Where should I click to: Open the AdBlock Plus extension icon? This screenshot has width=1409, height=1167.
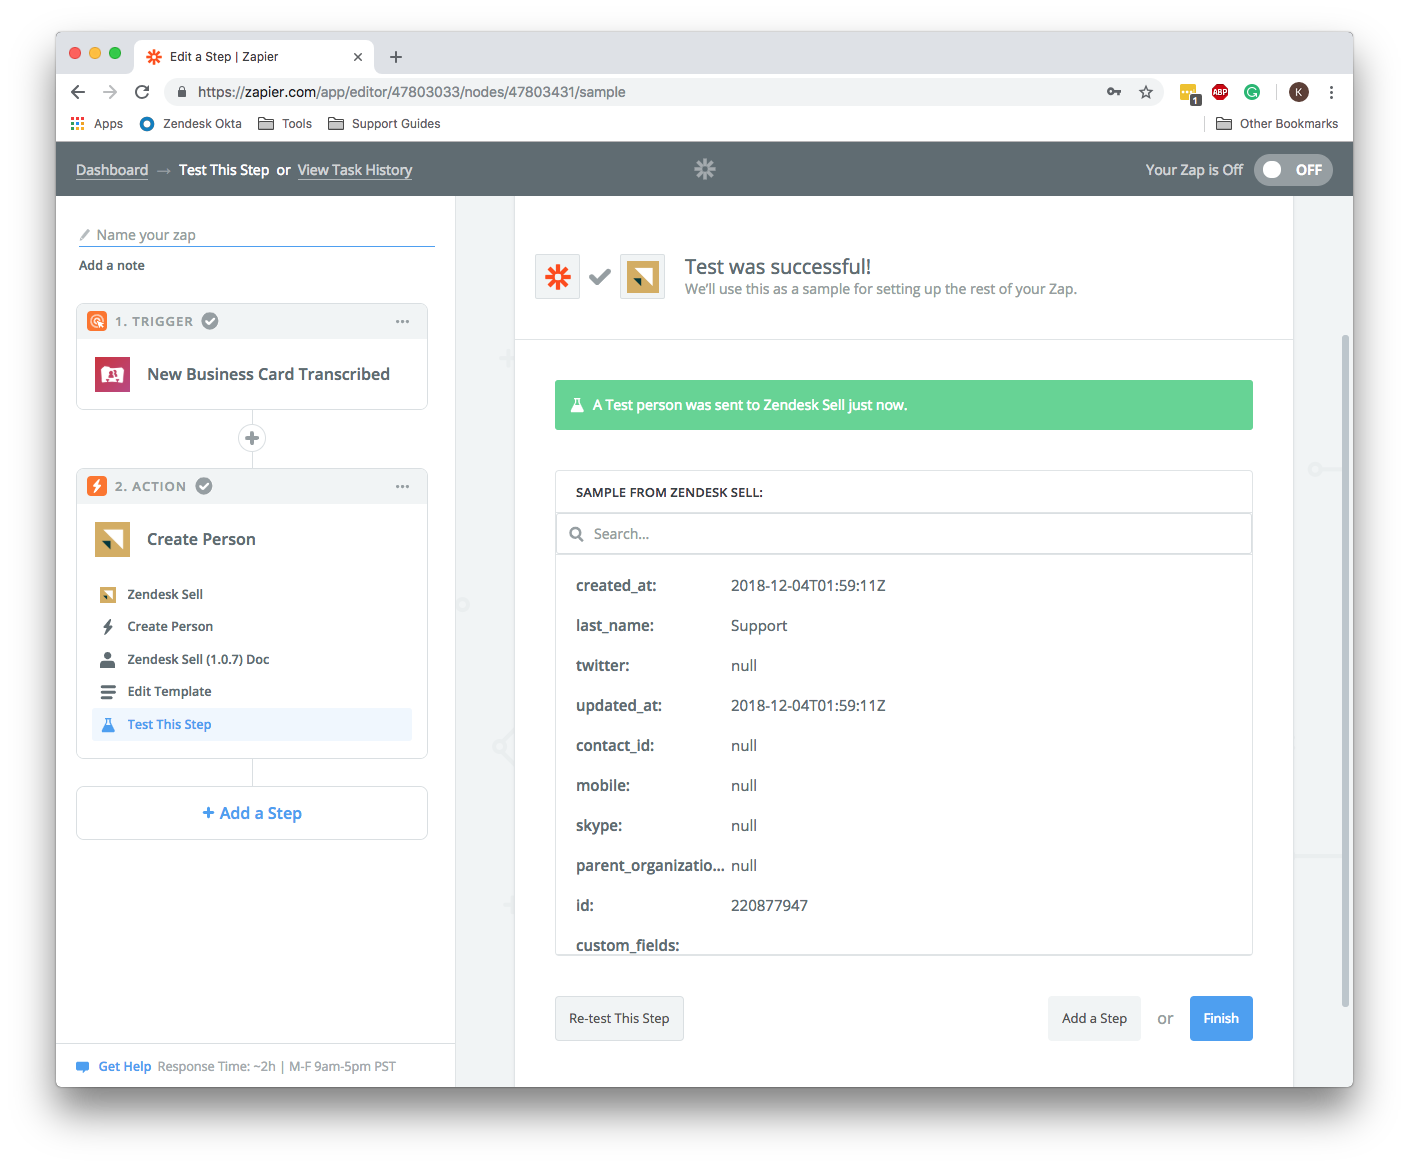pos(1220,92)
